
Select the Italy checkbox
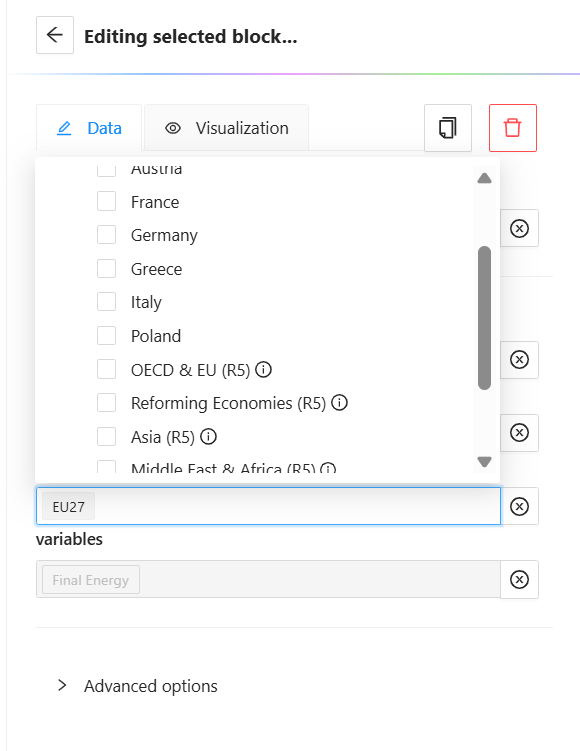point(106,302)
